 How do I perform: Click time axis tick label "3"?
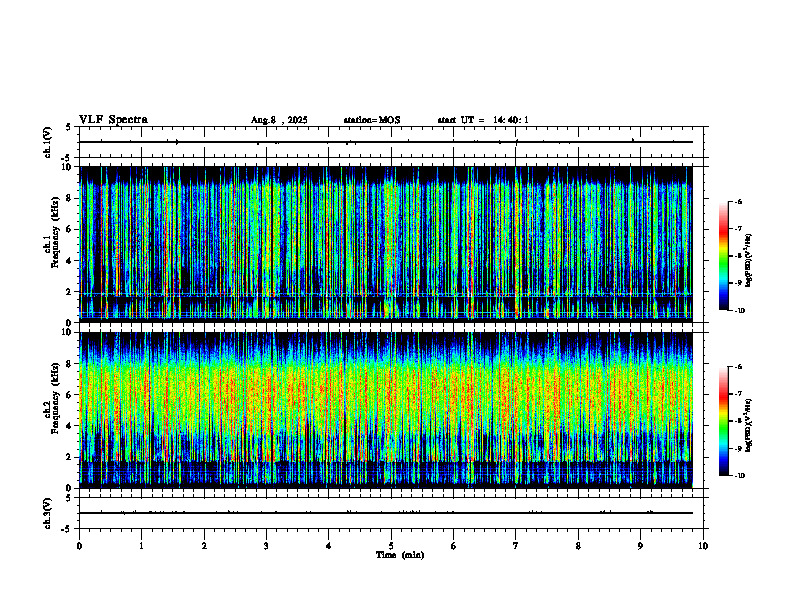tap(266, 546)
